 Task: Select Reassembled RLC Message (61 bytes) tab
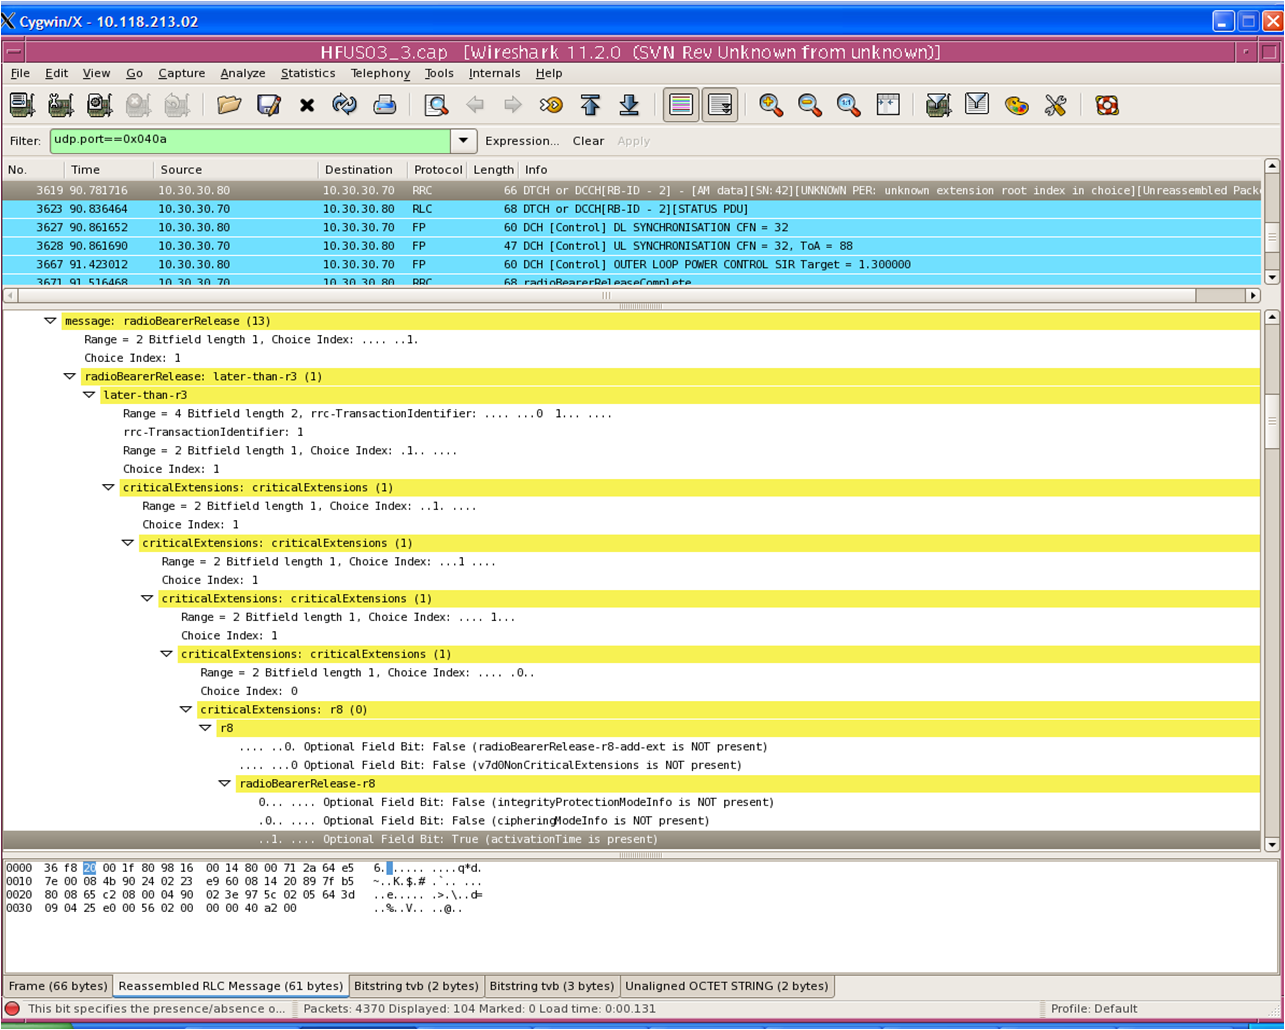[230, 986]
